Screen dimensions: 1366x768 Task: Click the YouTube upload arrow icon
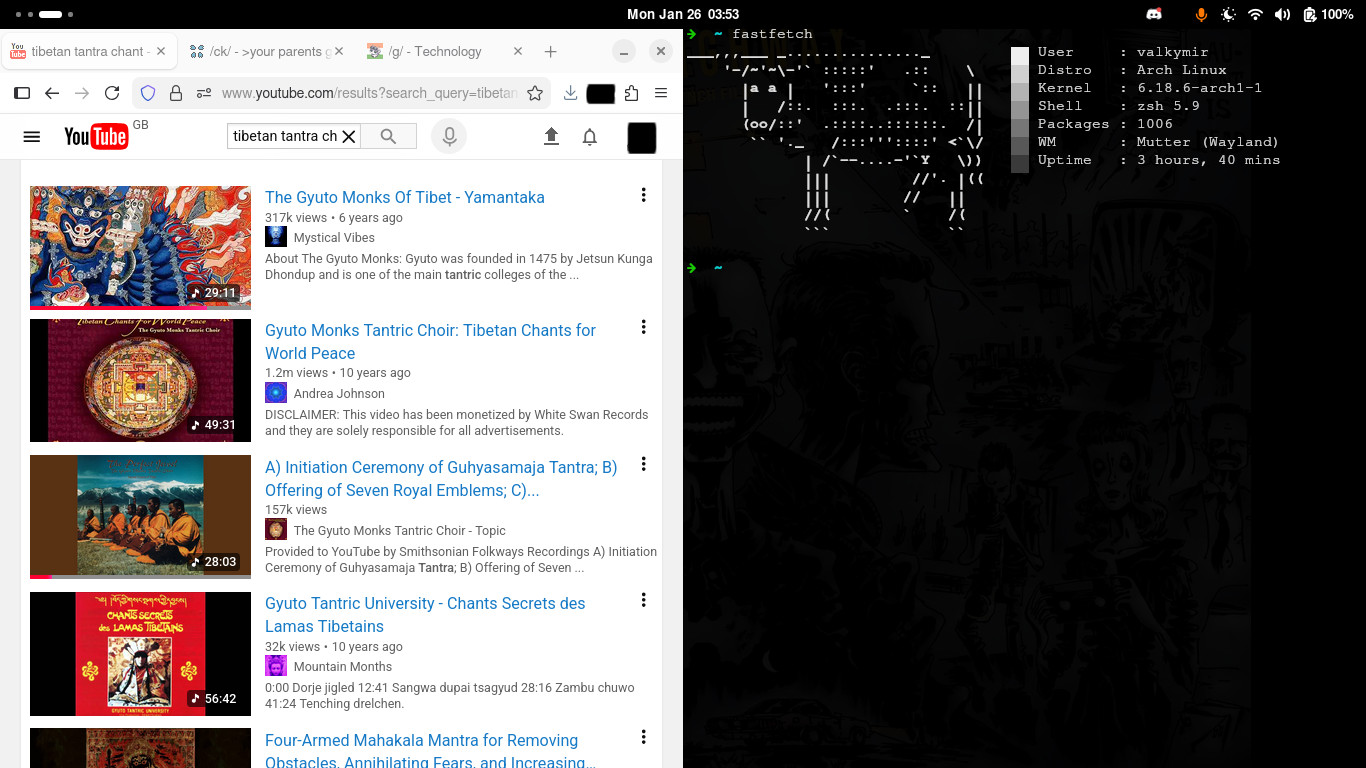[551, 137]
